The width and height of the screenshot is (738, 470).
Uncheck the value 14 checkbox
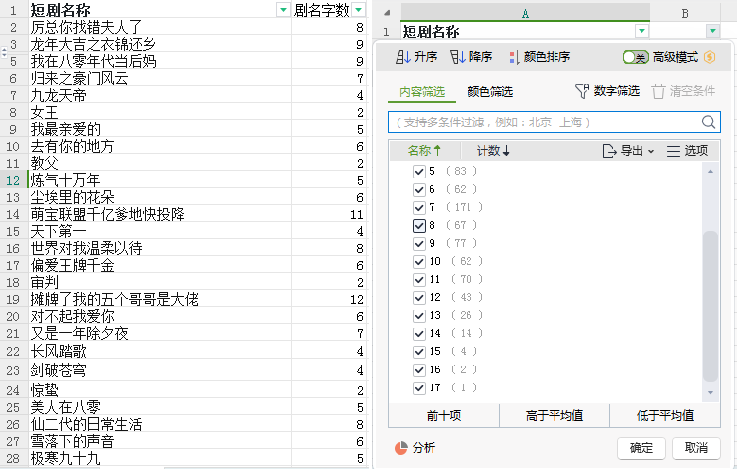(x=419, y=334)
